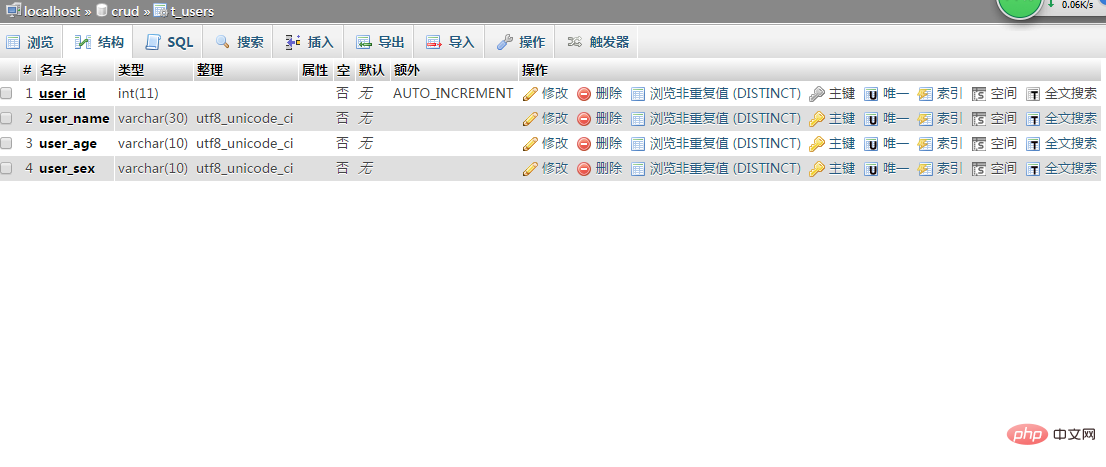Click the pencil 修改 icon for user_id
Image resolution: width=1106 pixels, height=467 pixels.
click(530, 93)
